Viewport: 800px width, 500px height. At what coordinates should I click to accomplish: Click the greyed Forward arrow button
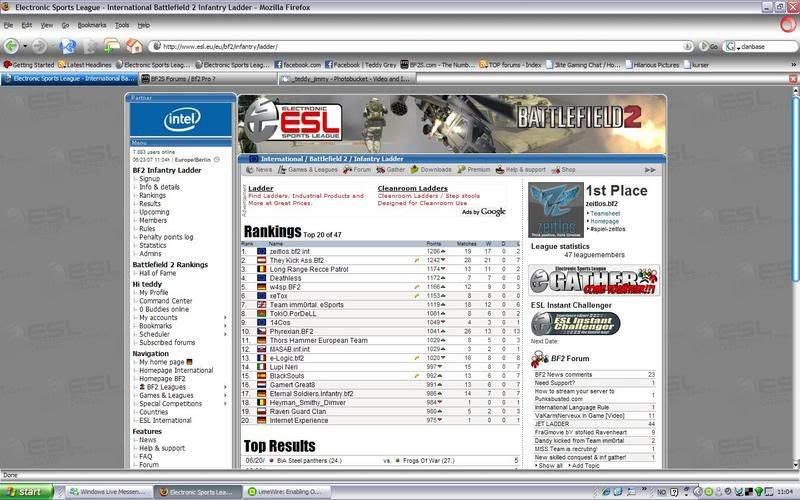(x=39, y=46)
